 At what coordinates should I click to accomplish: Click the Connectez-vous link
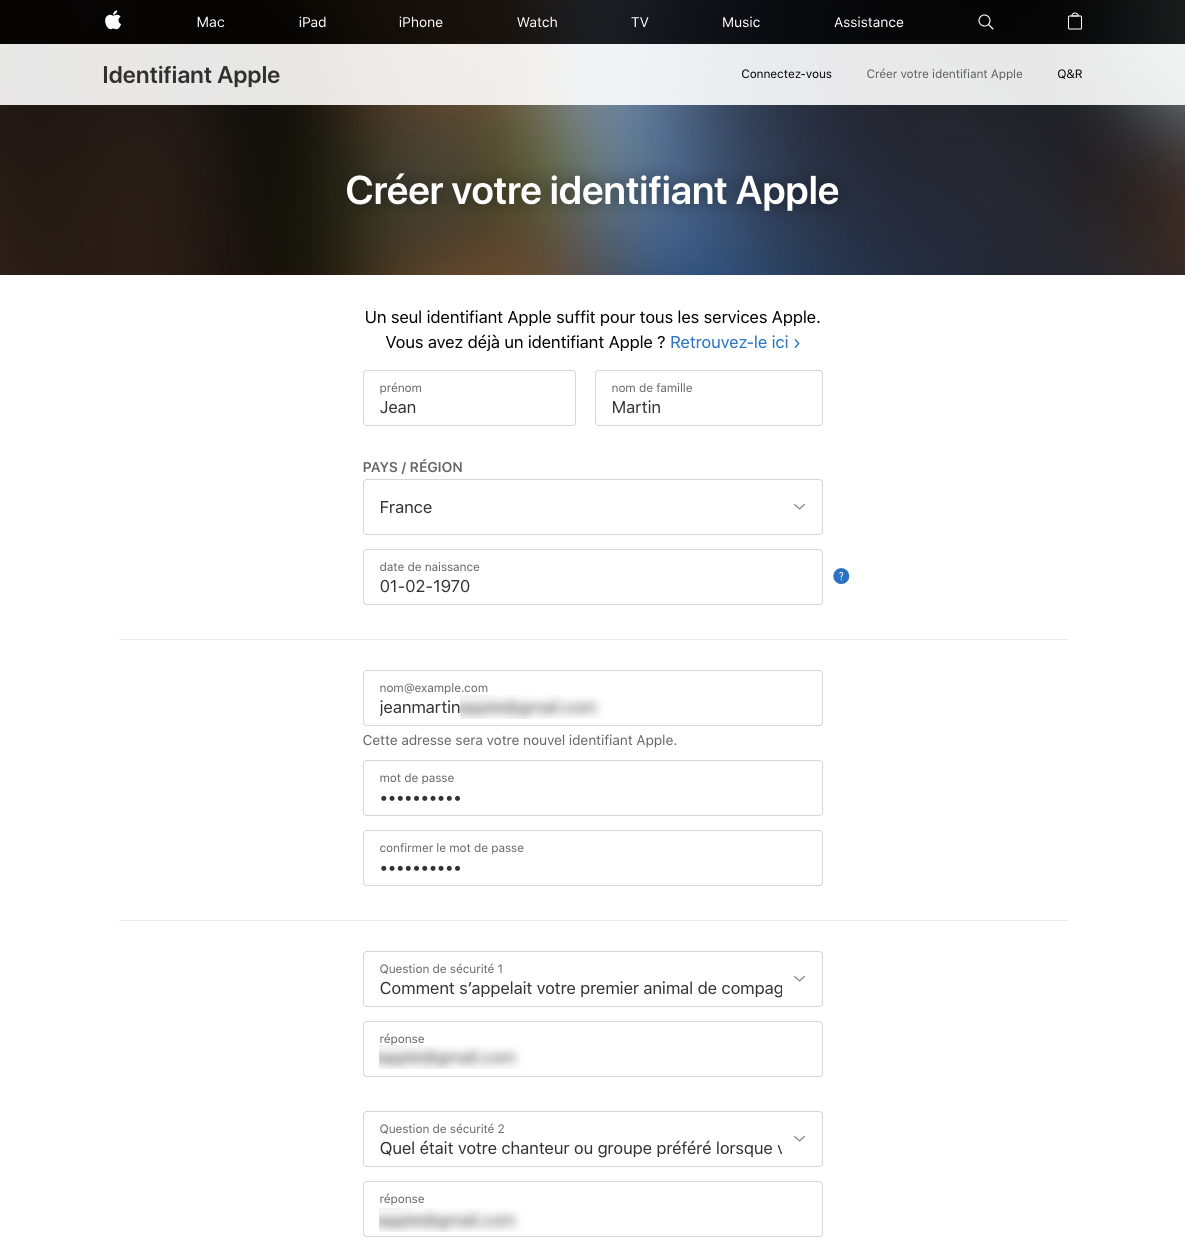786,74
